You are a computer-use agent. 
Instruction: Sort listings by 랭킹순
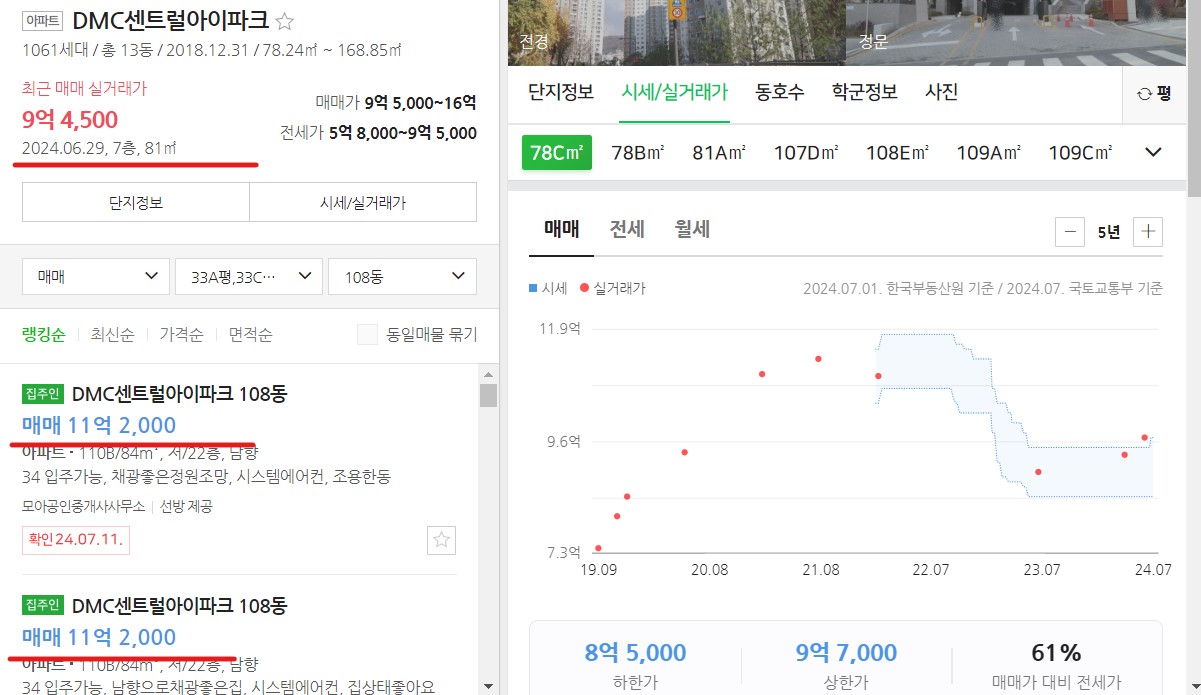tap(43, 335)
